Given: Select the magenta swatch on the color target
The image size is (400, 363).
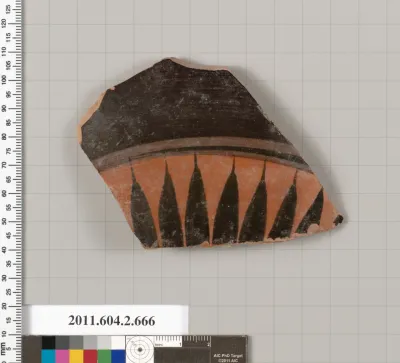Looking at the screenshot, I should pyautogui.click(x=62, y=356).
